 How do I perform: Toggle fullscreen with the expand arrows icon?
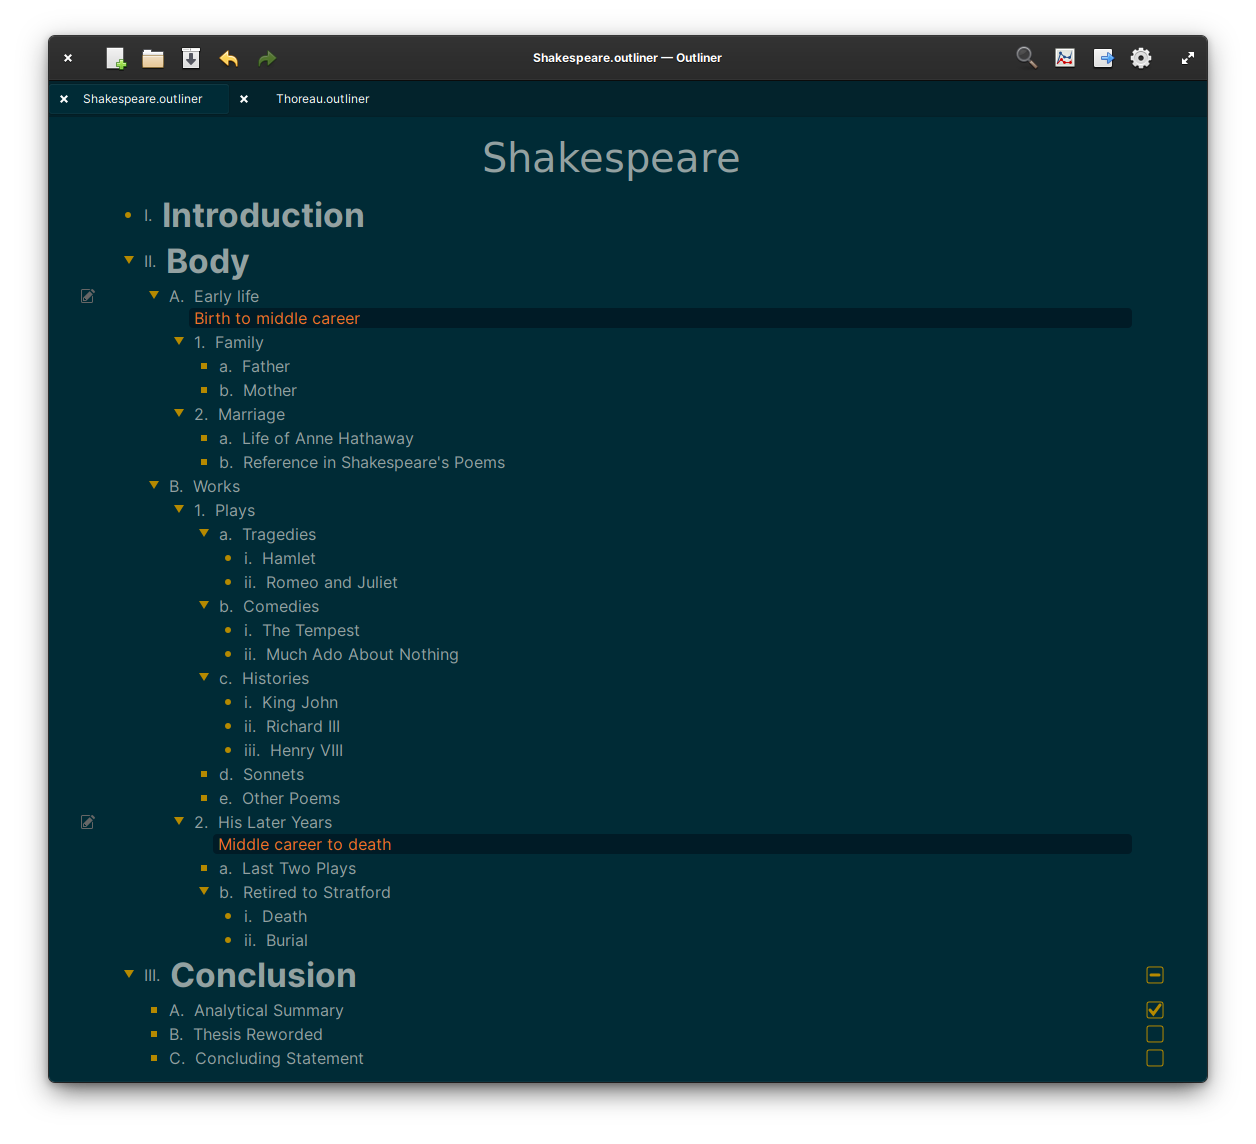pos(1188,58)
